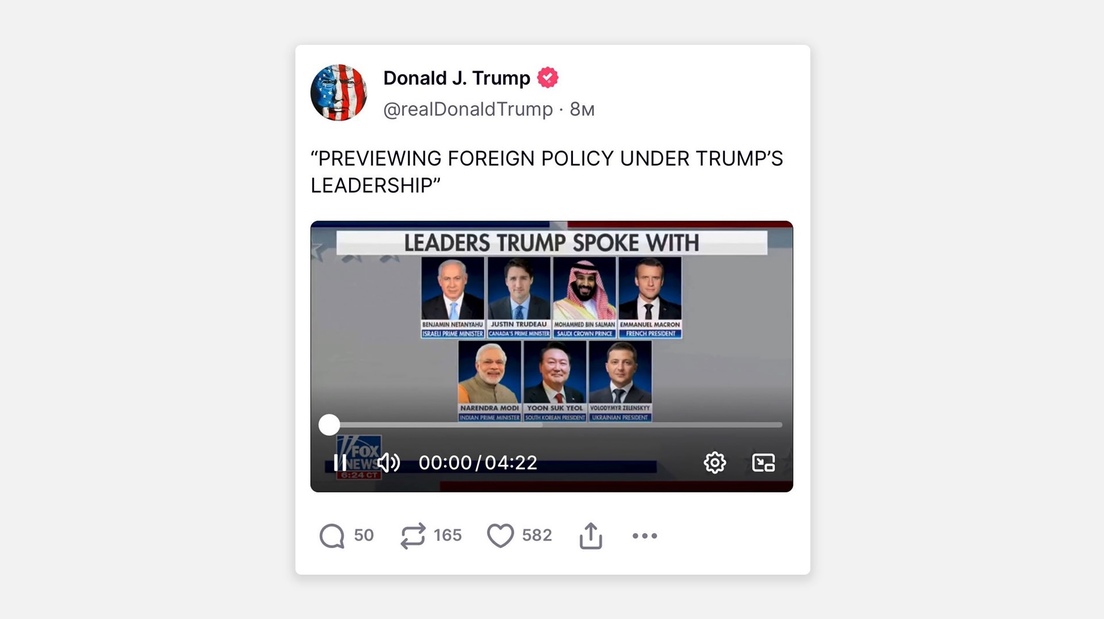Screen dimensions: 1104x619
Task: Open the @realDonaldTrump handle link
Action: coord(468,109)
